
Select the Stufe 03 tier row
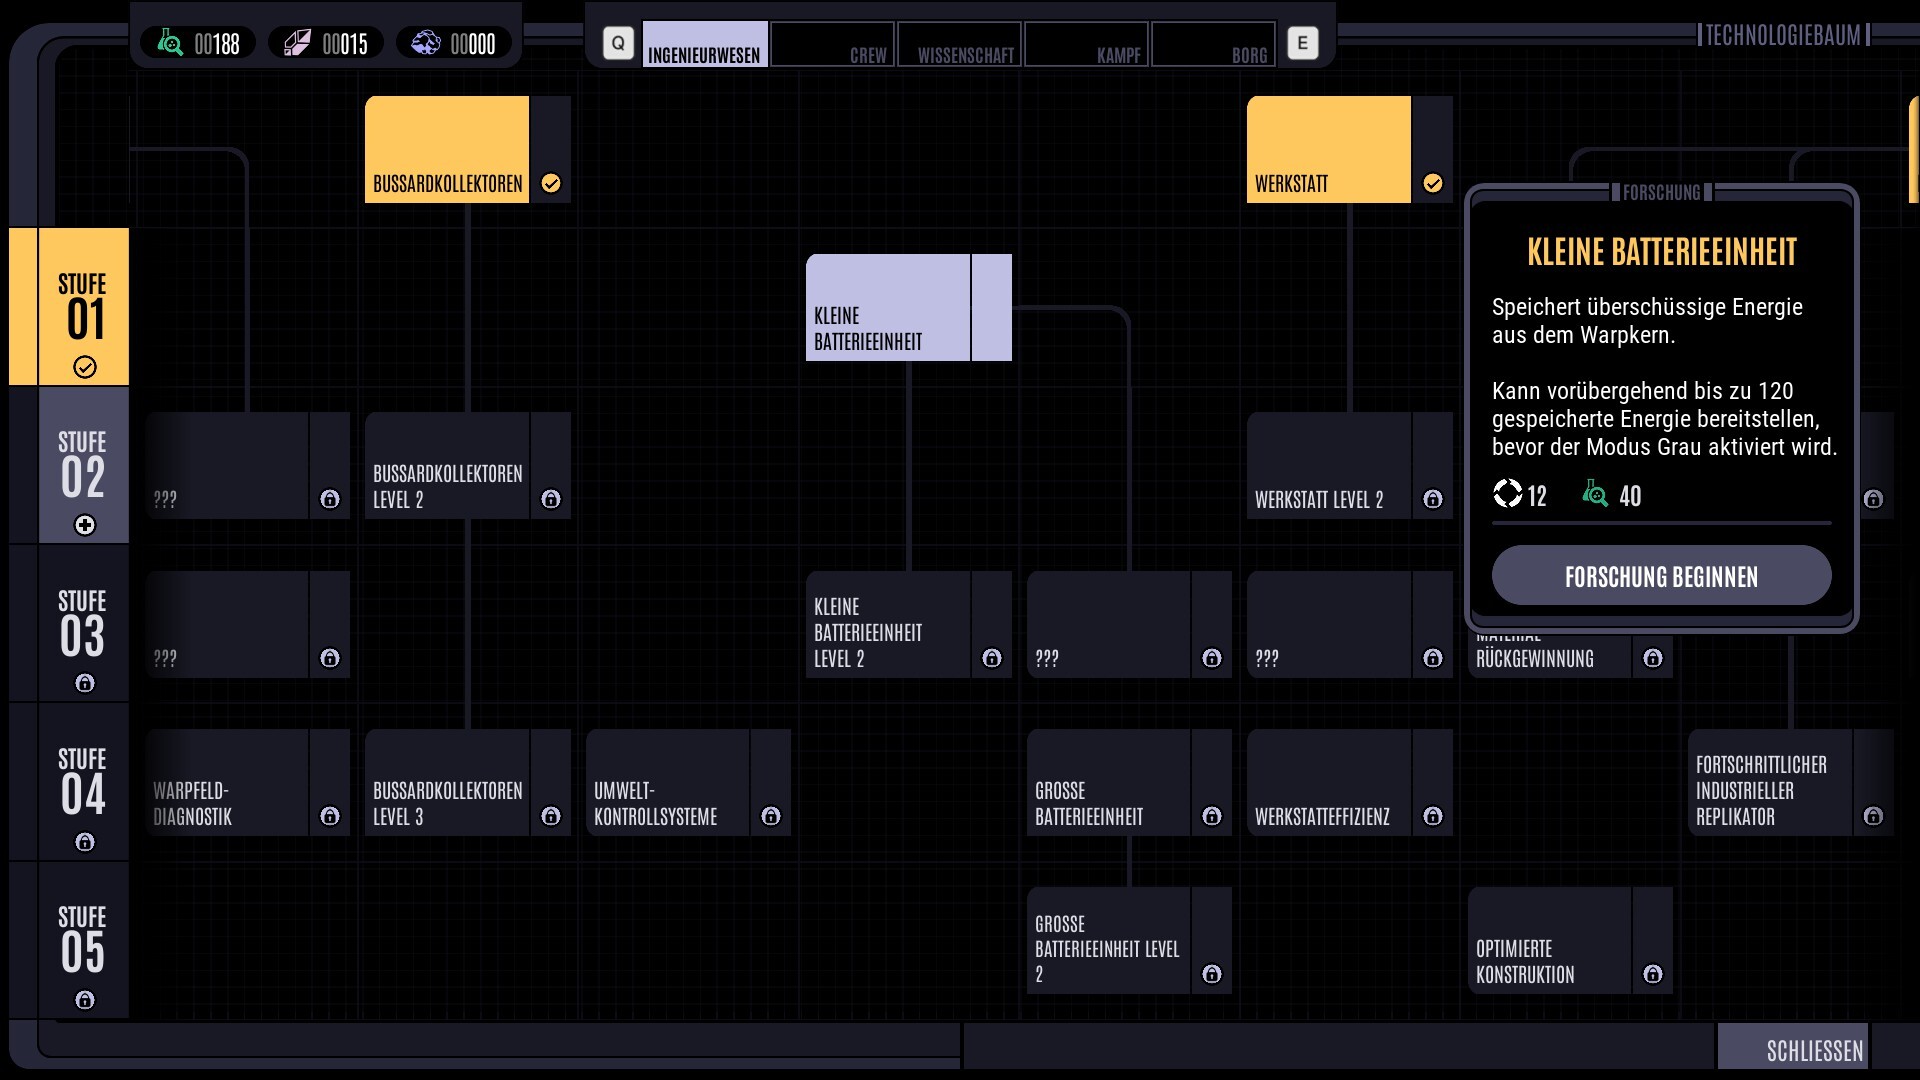(84, 624)
